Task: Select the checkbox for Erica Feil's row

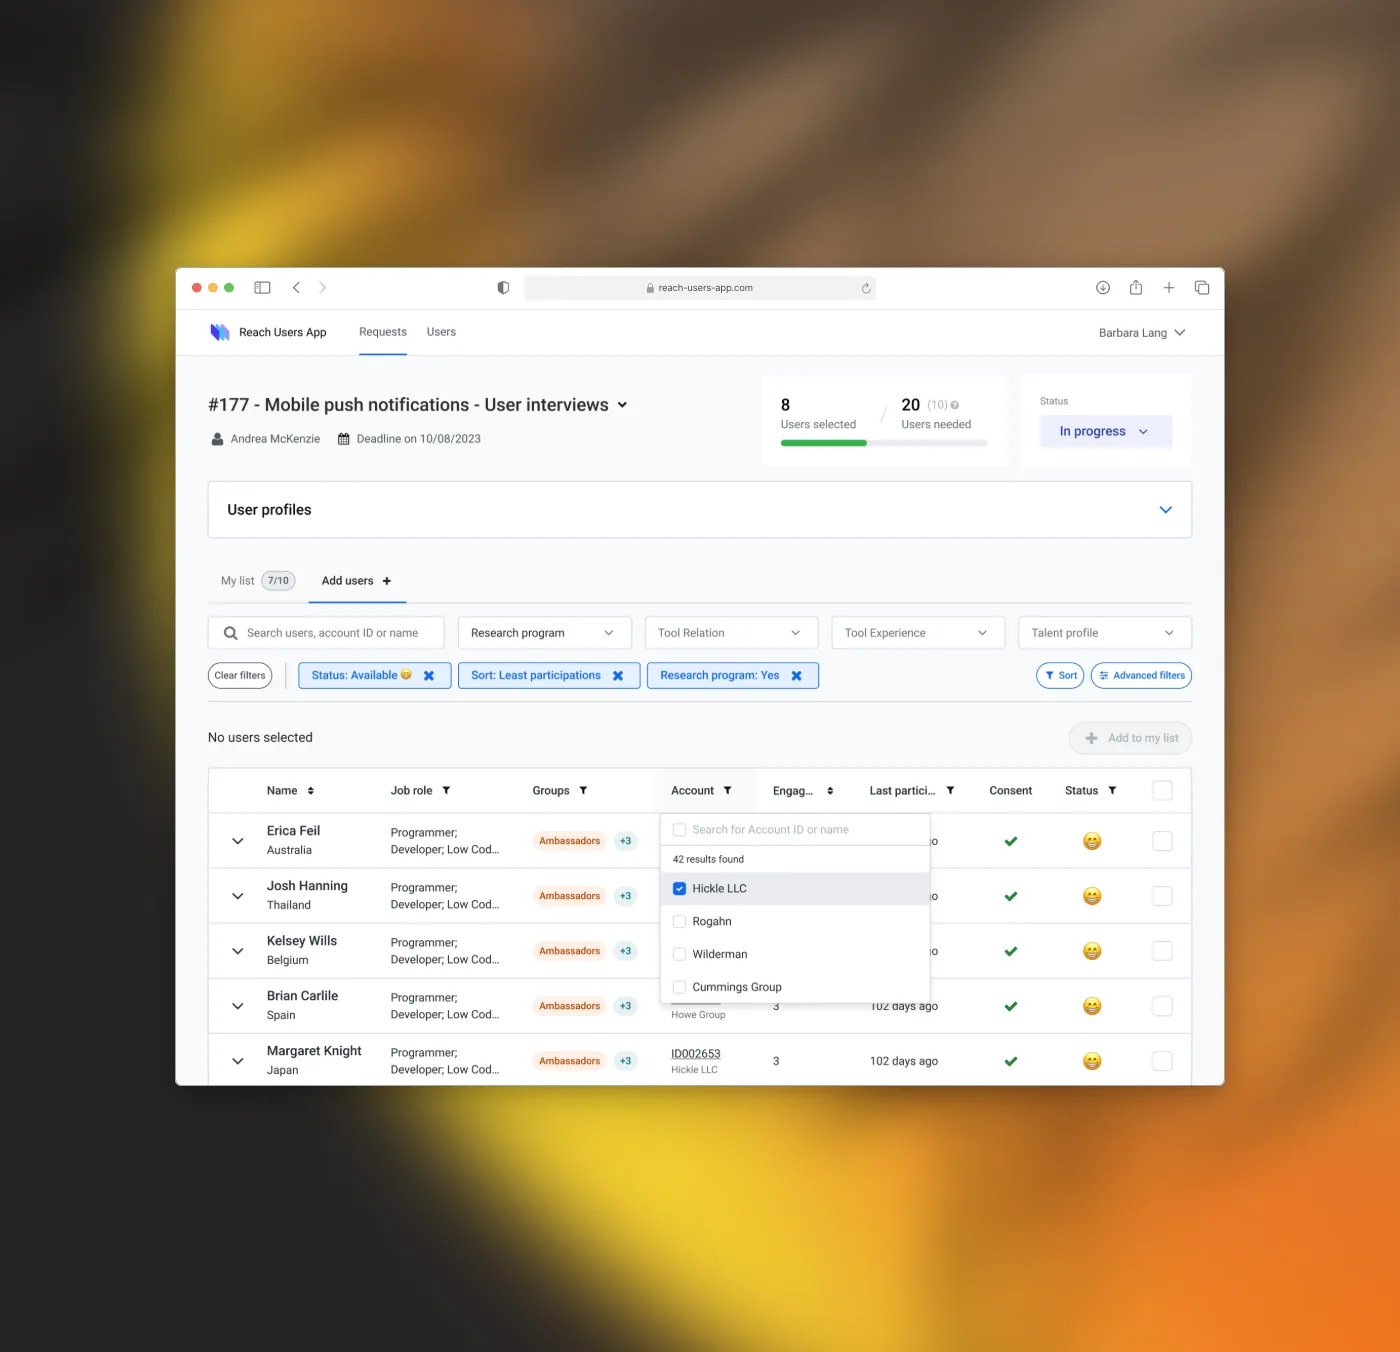Action: coord(1162,842)
